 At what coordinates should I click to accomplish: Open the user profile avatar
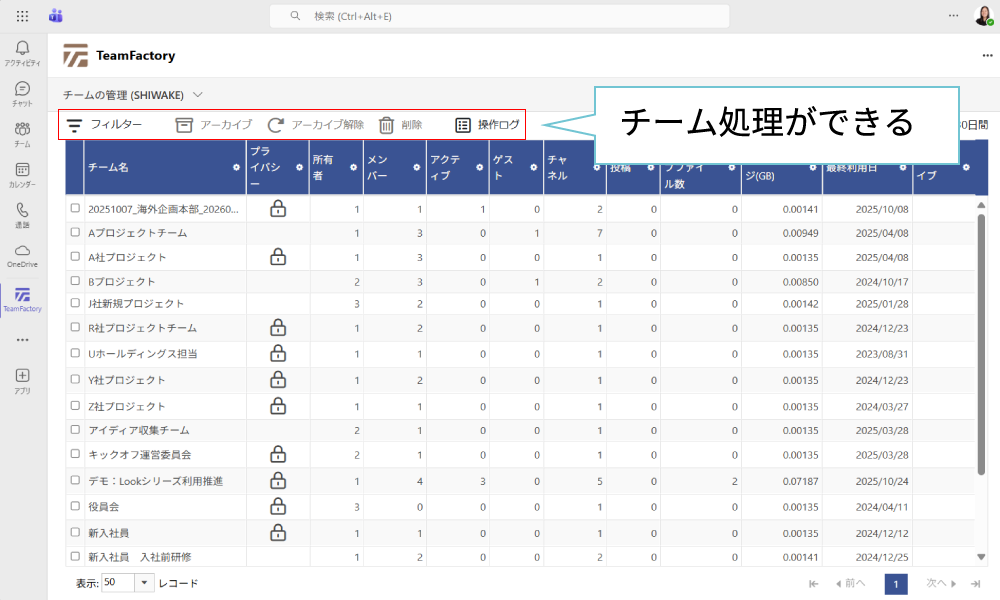coord(983,16)
